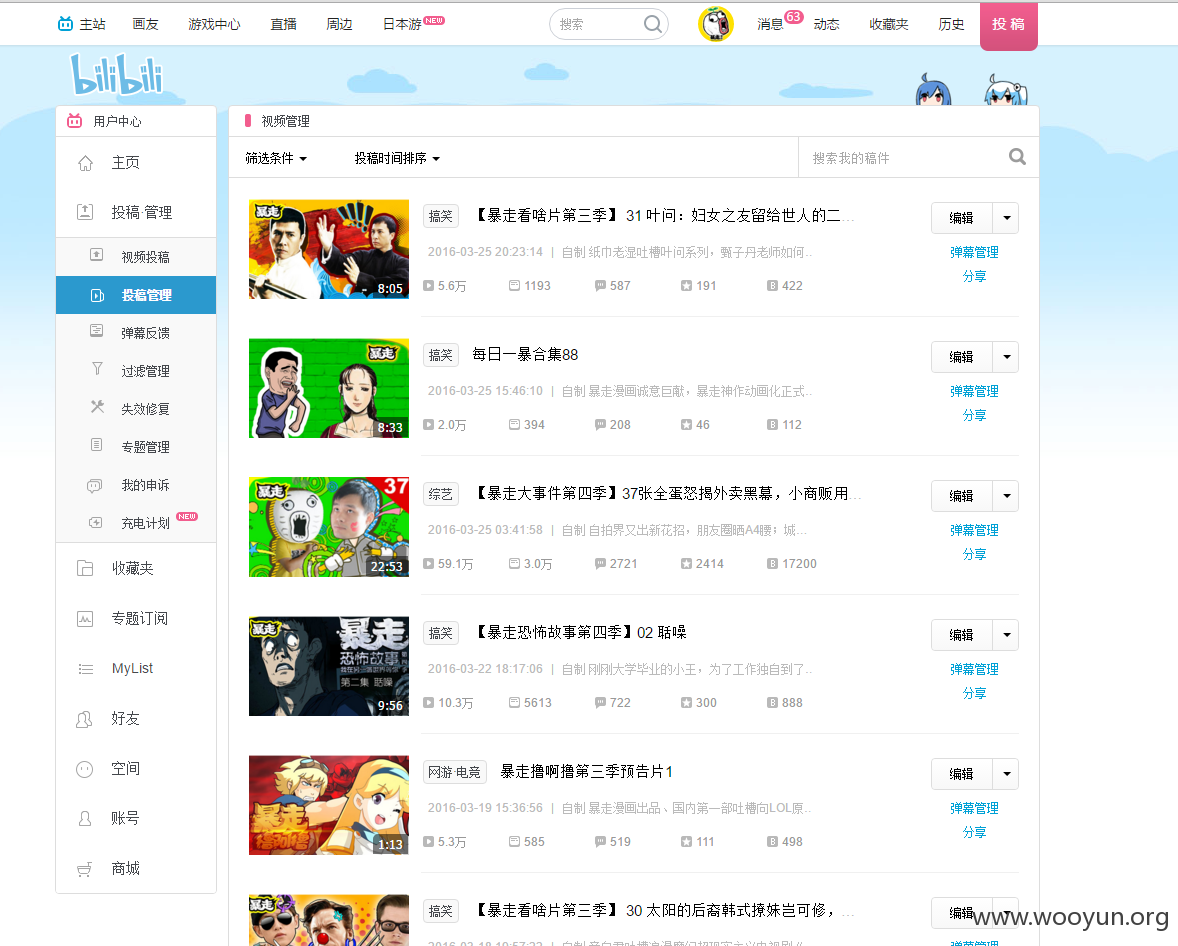
Task: Open the user avatar in the top bar
Action: 715,24
